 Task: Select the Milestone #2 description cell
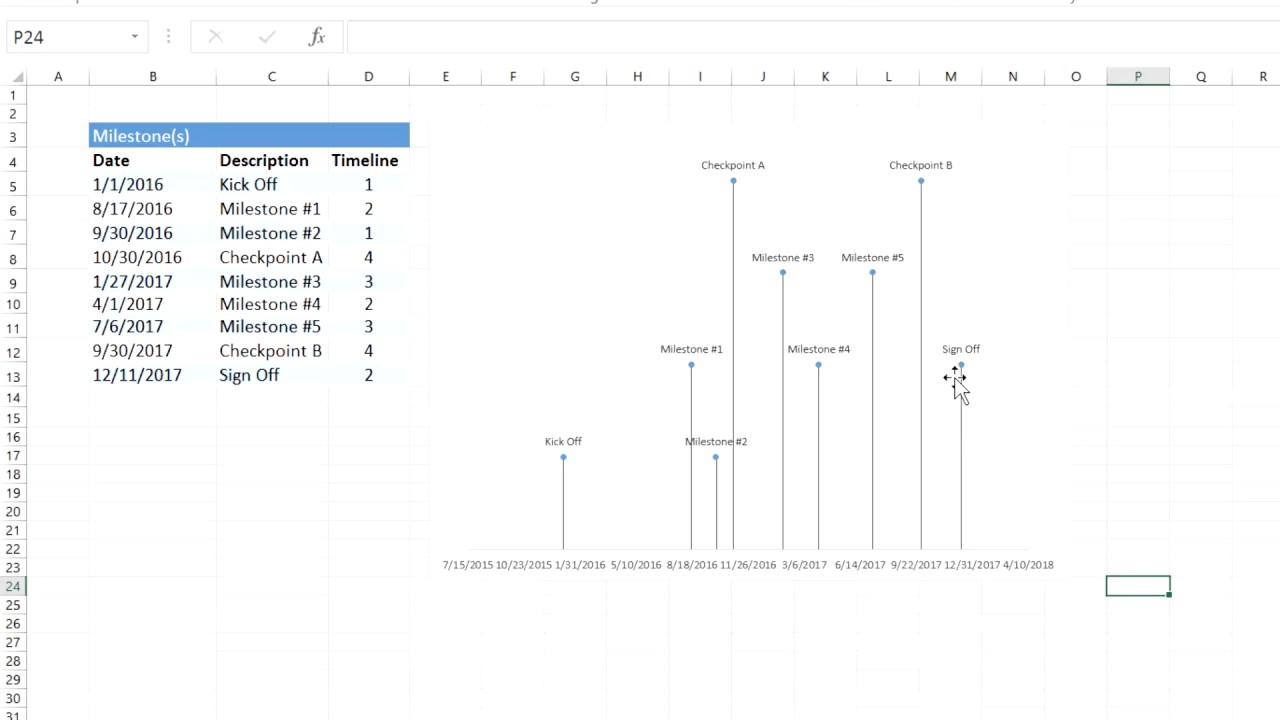point(272,233)
